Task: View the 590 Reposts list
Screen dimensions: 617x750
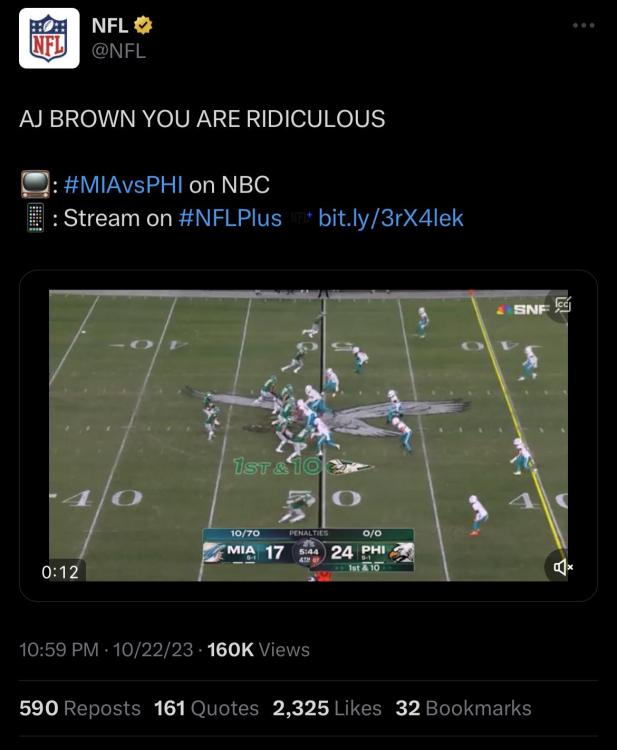Action: pos(80,708)
